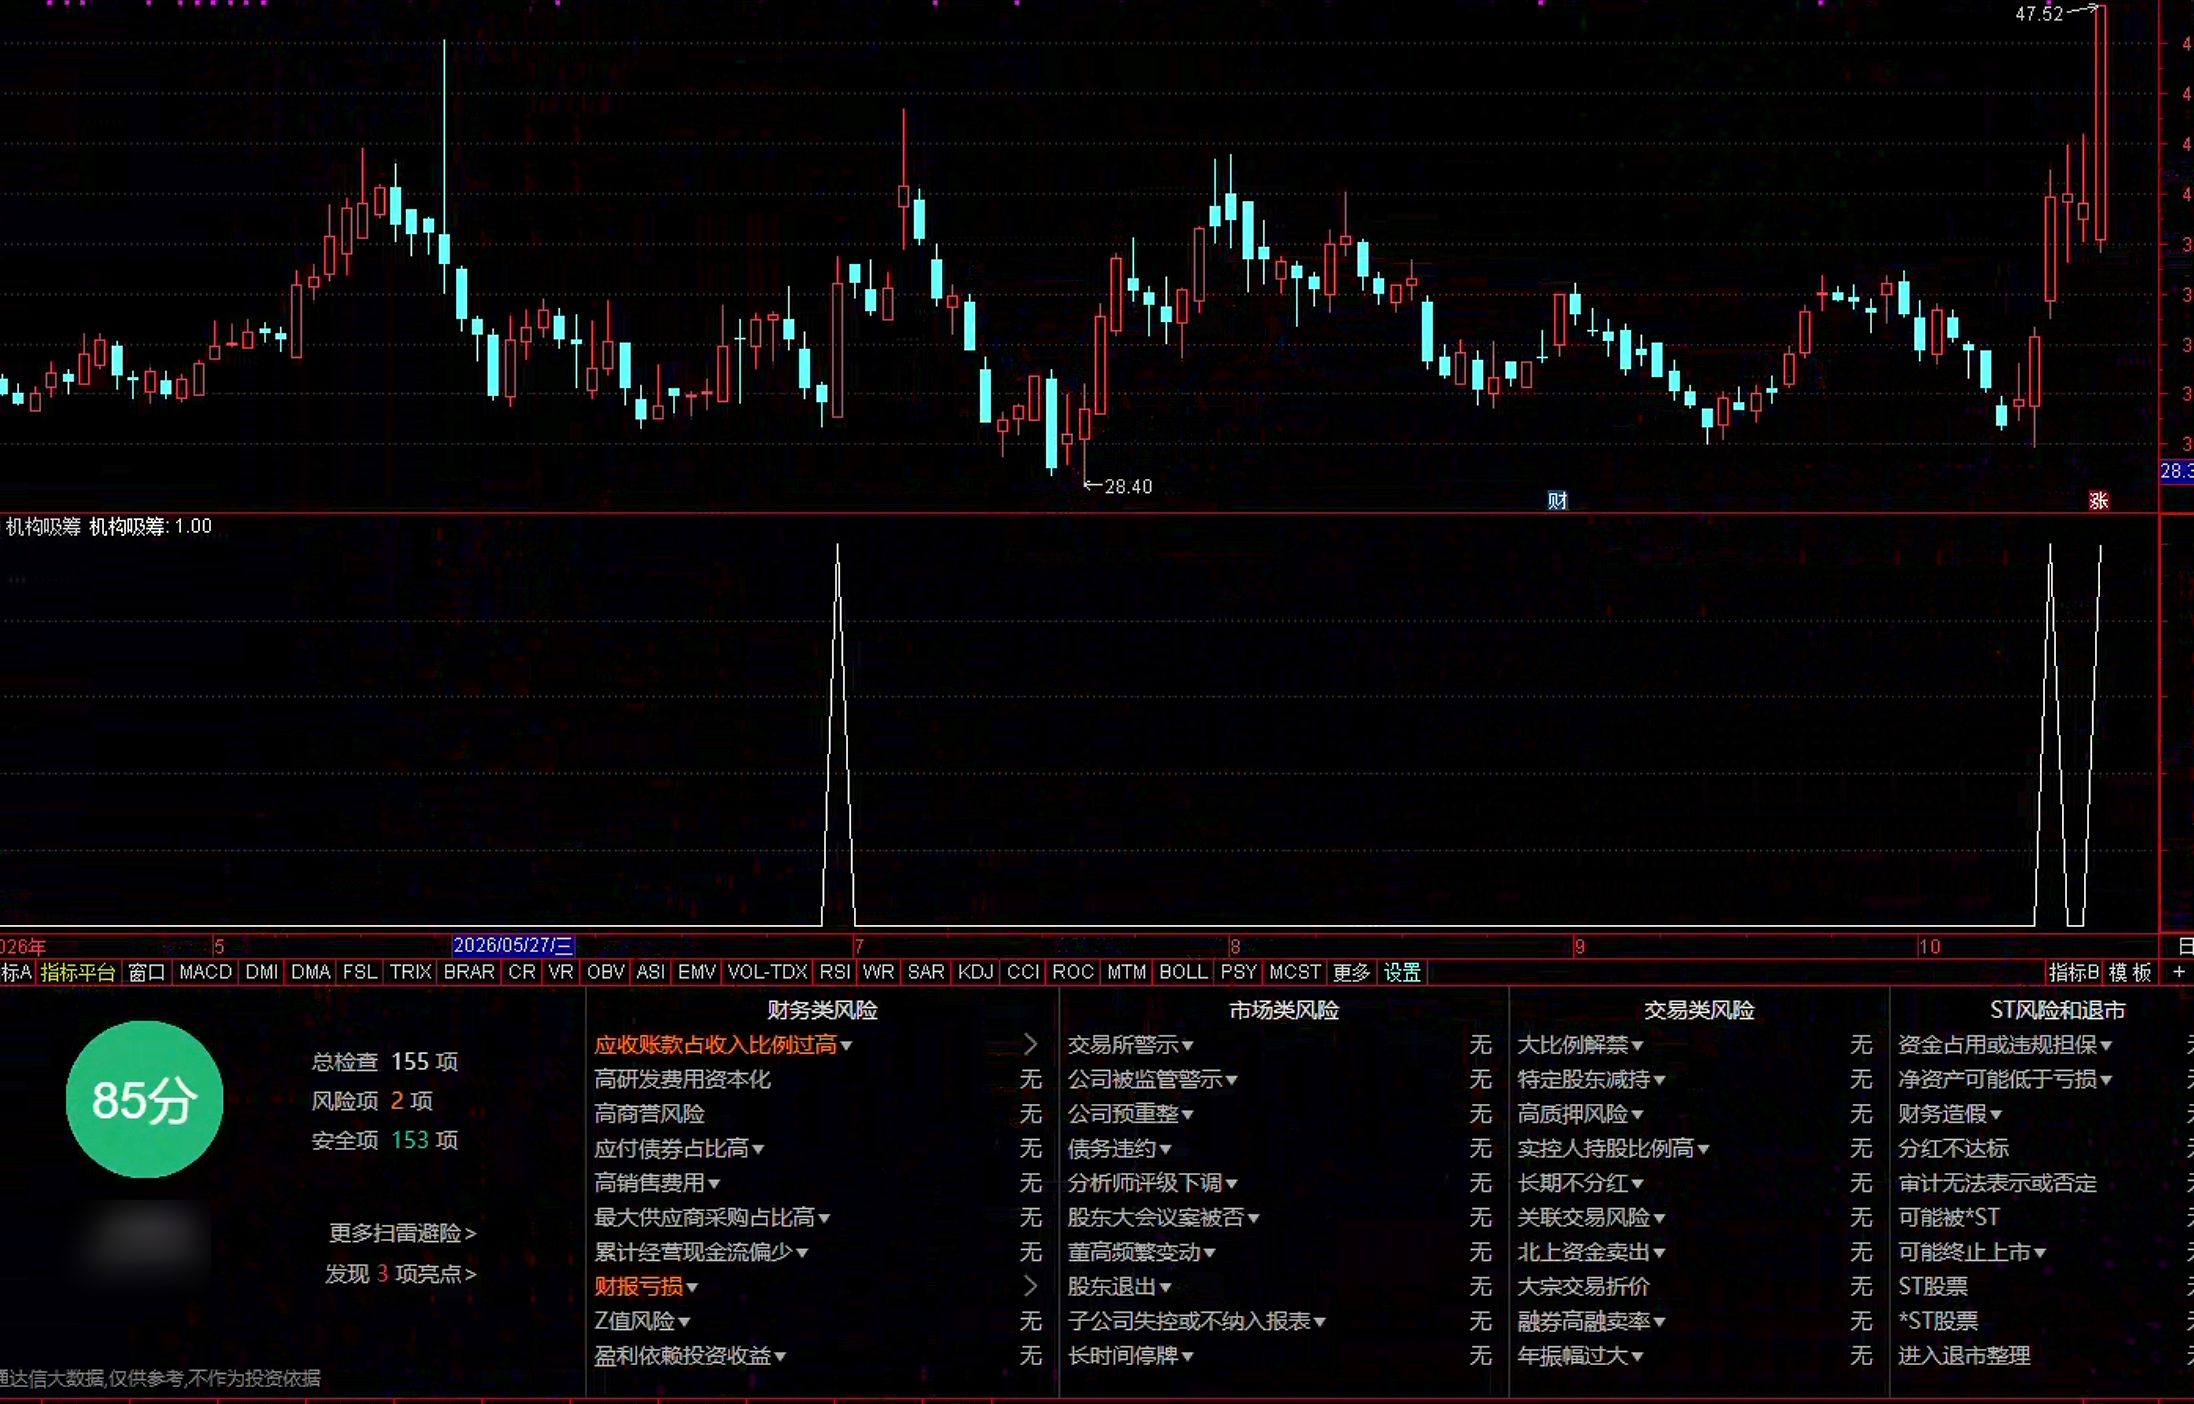
Task: Click month 10 on the time axis
Action: (x=1929, y=946)
